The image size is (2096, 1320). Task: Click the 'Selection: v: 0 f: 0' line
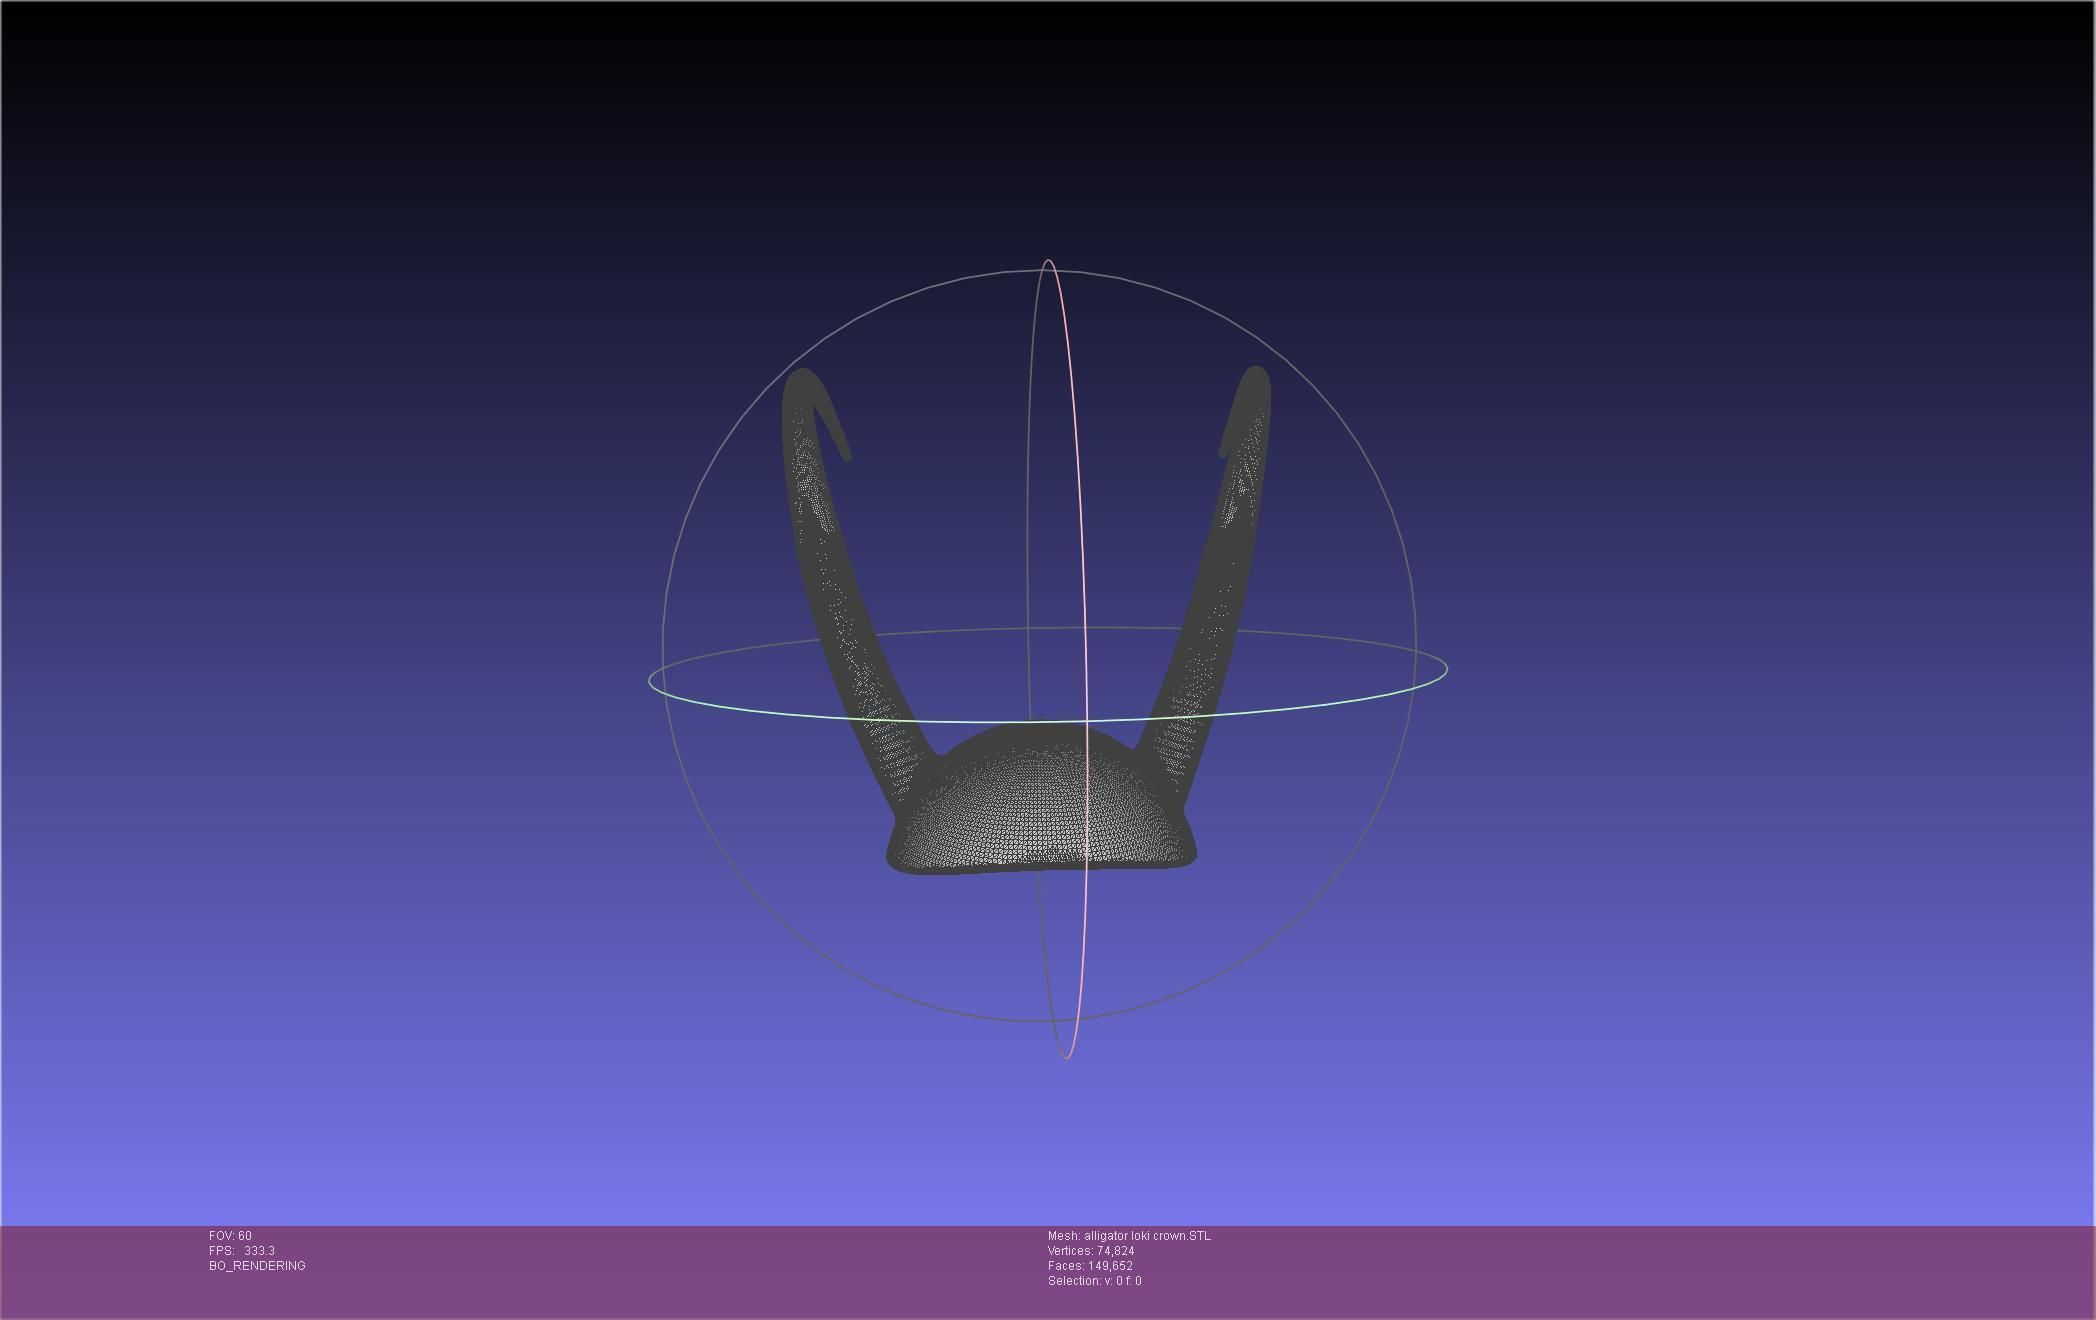1094,1281
